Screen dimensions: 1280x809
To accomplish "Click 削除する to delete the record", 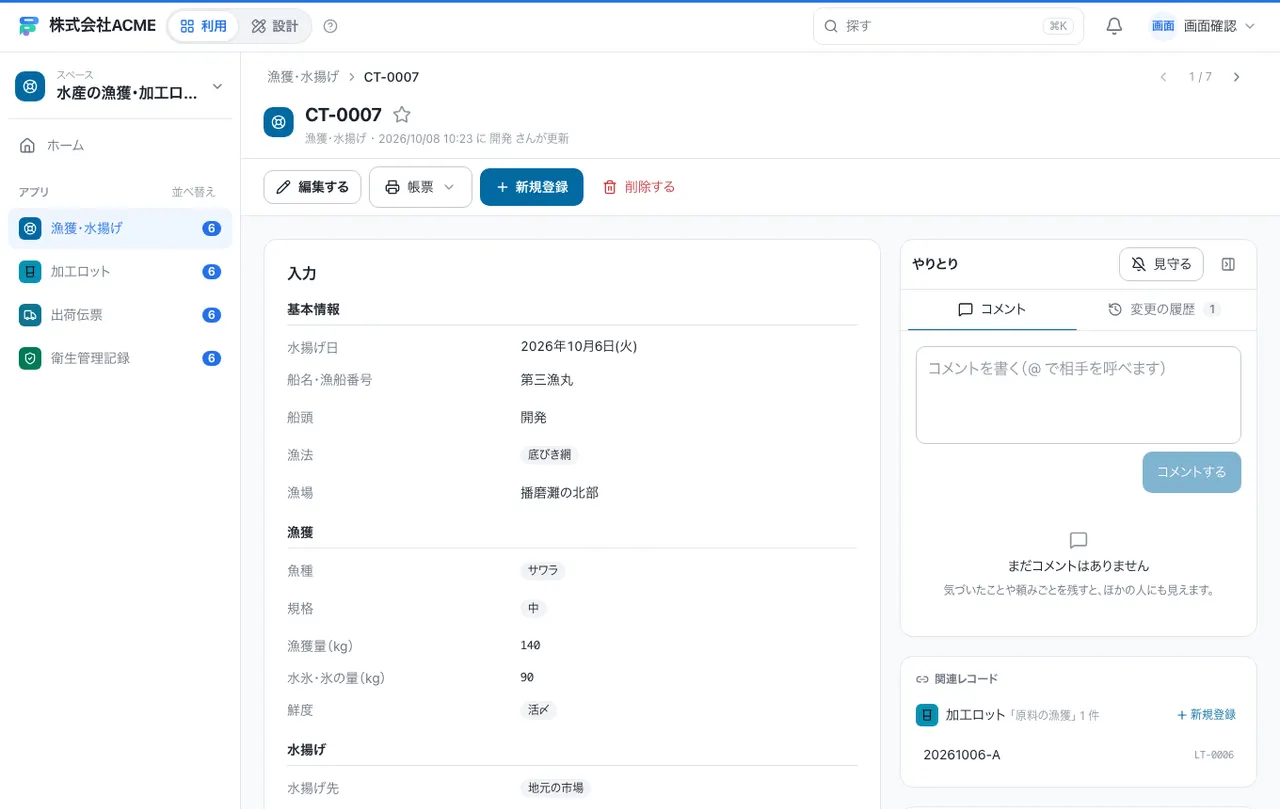I will click(x=638, y=187).
